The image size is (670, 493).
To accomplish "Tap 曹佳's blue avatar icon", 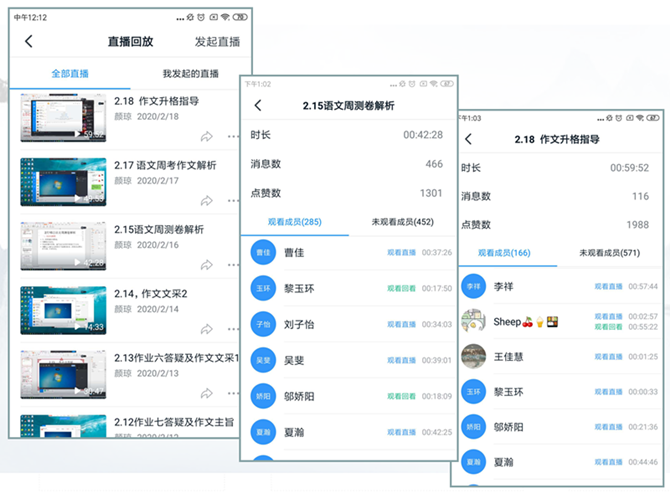I will [x=263, y=252].
